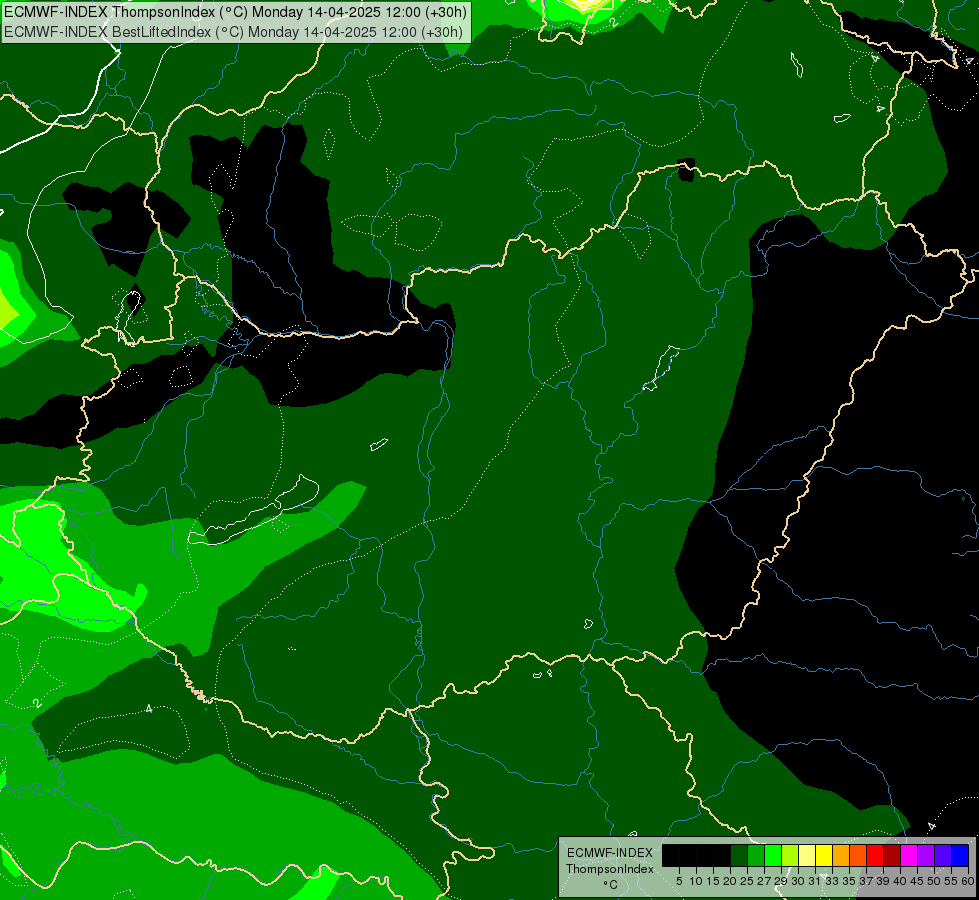Select the magenta 40–45 legend swatch
This screenshot has height=900, width=979.
[x=909, y=855]
